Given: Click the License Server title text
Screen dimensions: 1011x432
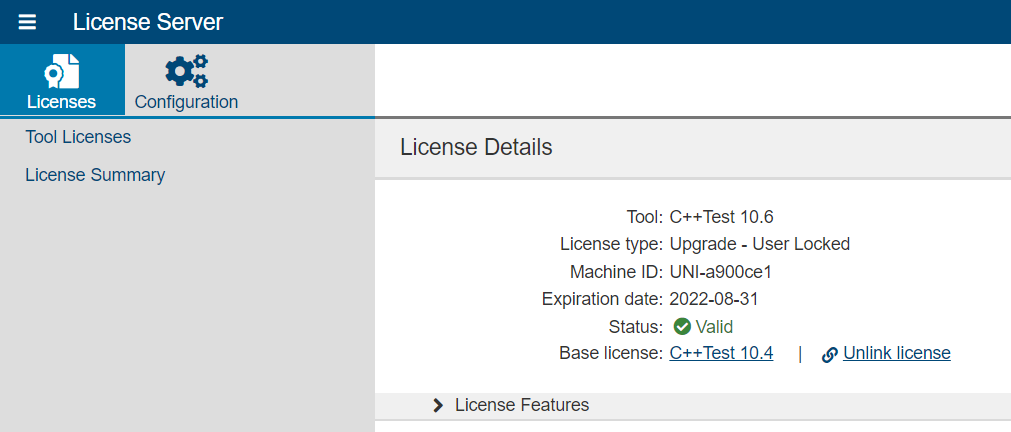Looking at the screenshot, I should [148, 22].
